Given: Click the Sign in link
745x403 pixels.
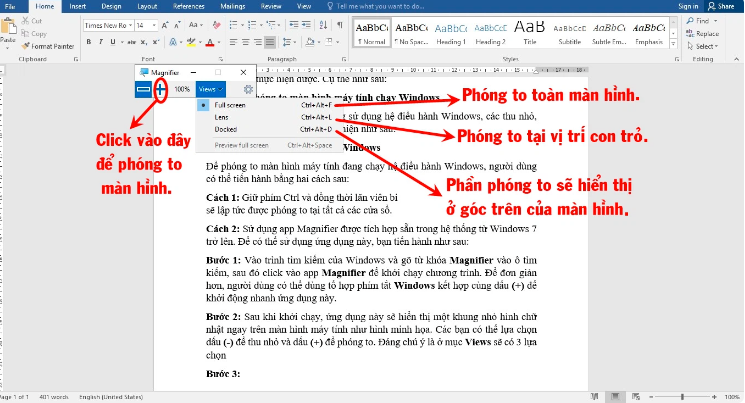Looking at the screenshot, I should [688, 6].
